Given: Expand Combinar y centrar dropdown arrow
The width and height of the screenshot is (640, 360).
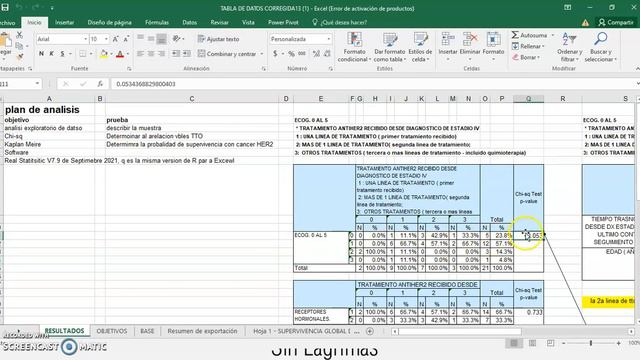Looking at the screenshot, I should click(262, 54).
